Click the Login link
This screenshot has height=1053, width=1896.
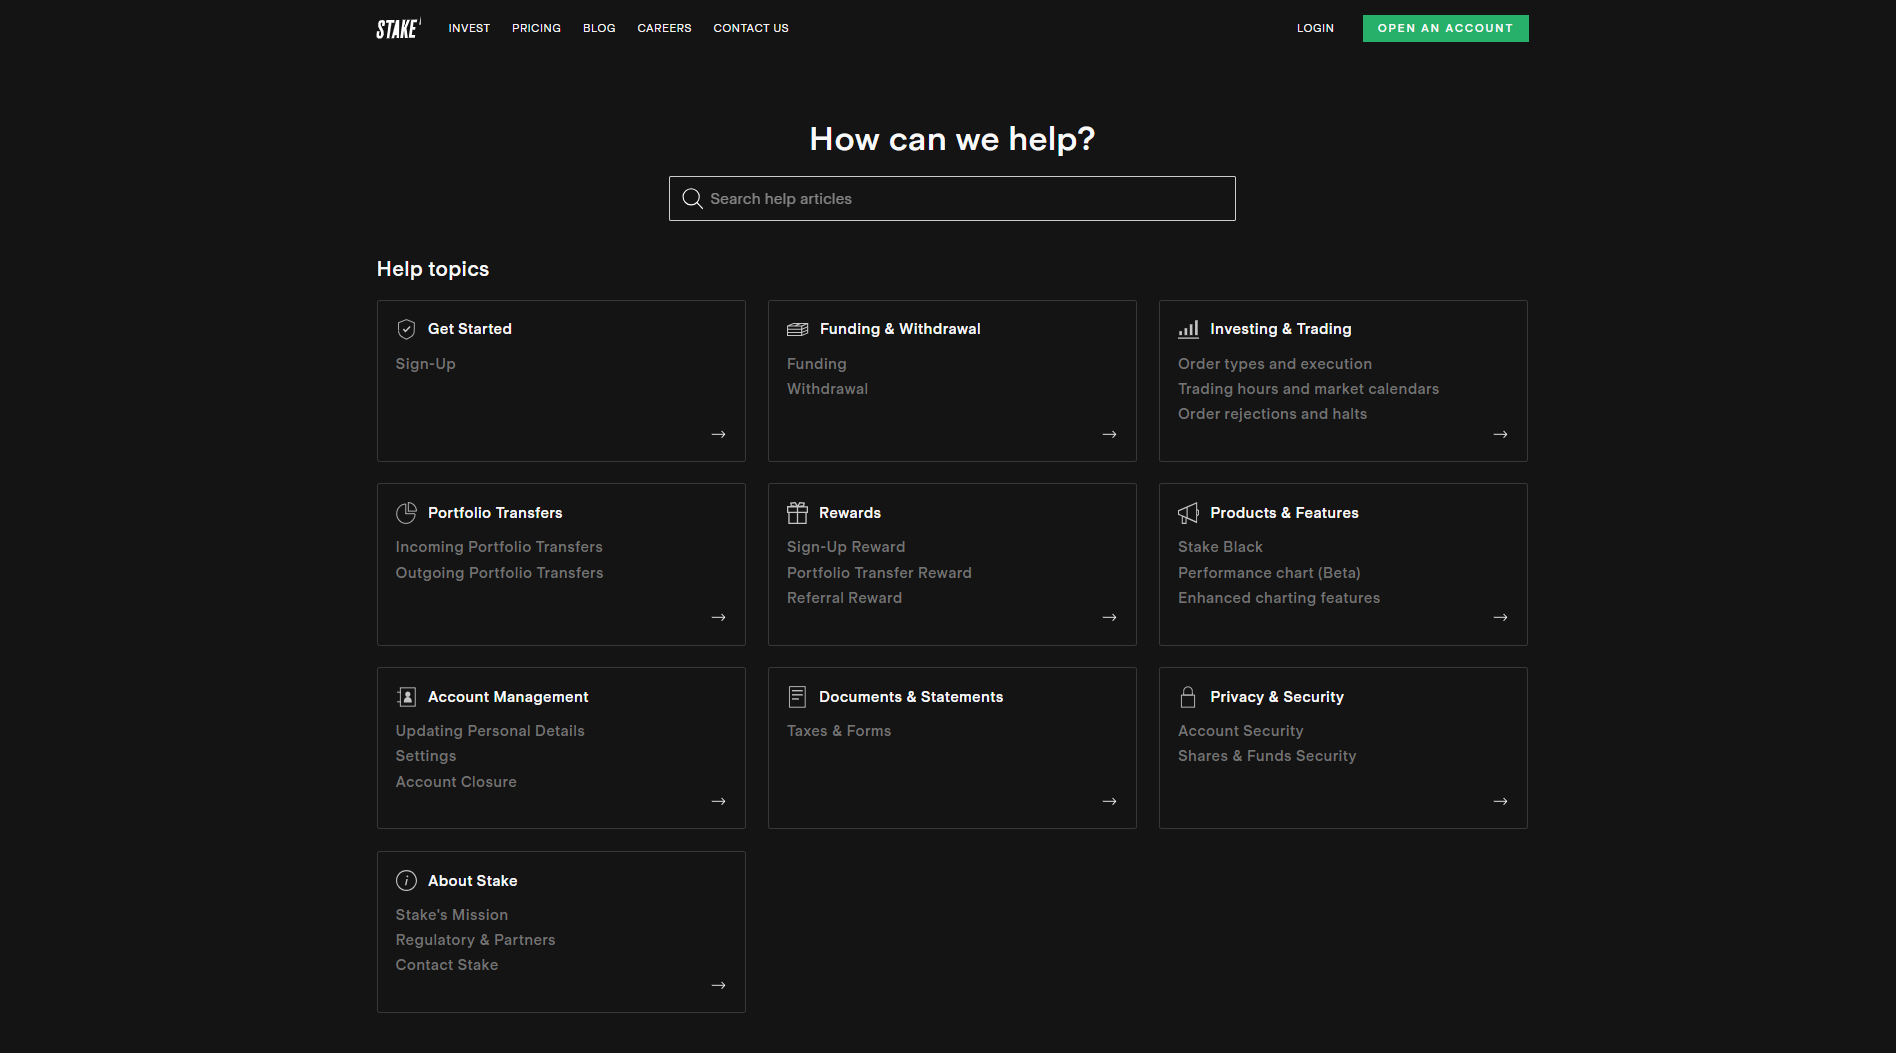(1315, 28)
